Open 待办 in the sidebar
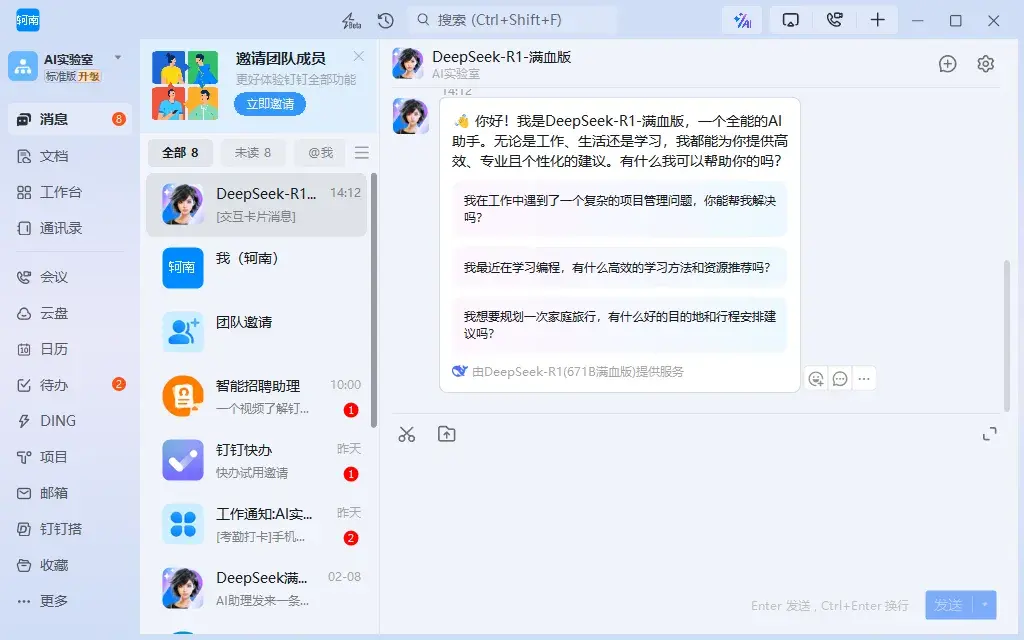 click(x=70, y=385)
